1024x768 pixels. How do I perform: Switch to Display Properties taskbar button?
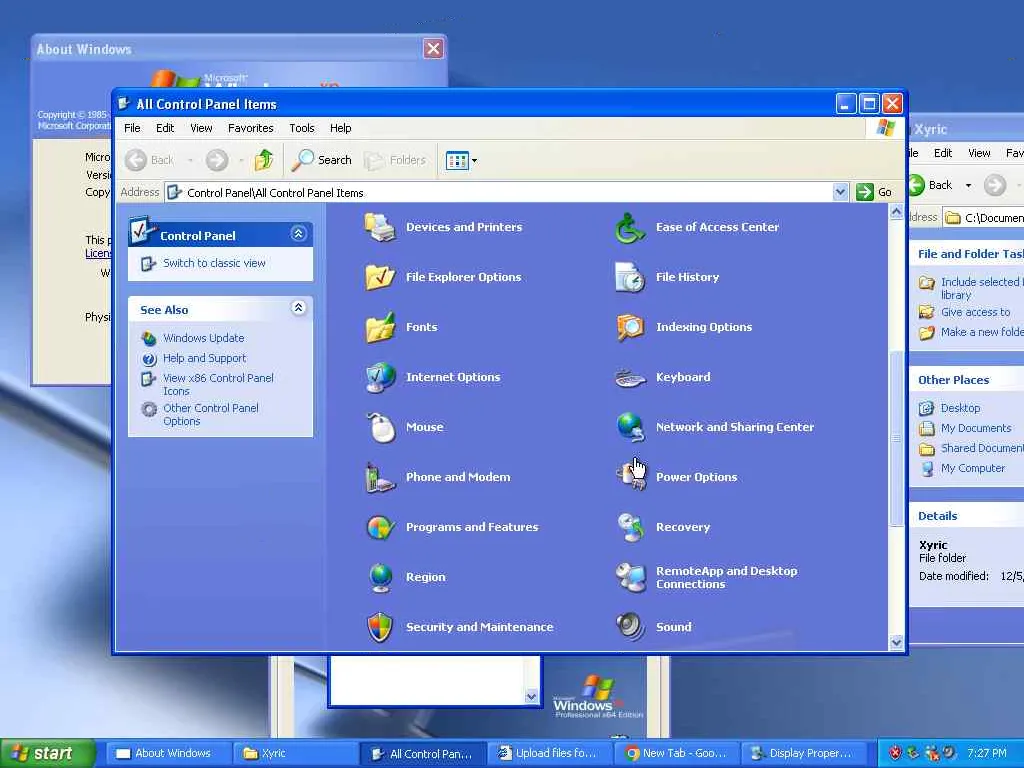tap(804, 753)
